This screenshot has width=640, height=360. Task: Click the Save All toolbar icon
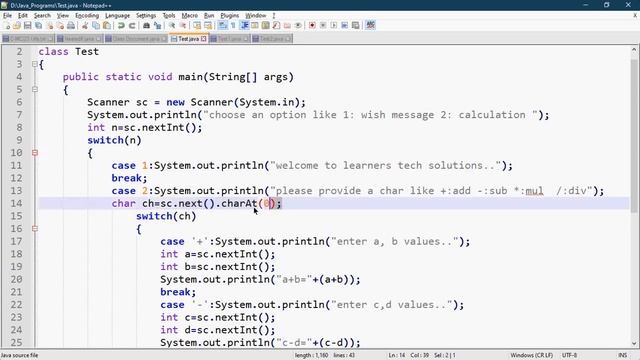(38, 25)
